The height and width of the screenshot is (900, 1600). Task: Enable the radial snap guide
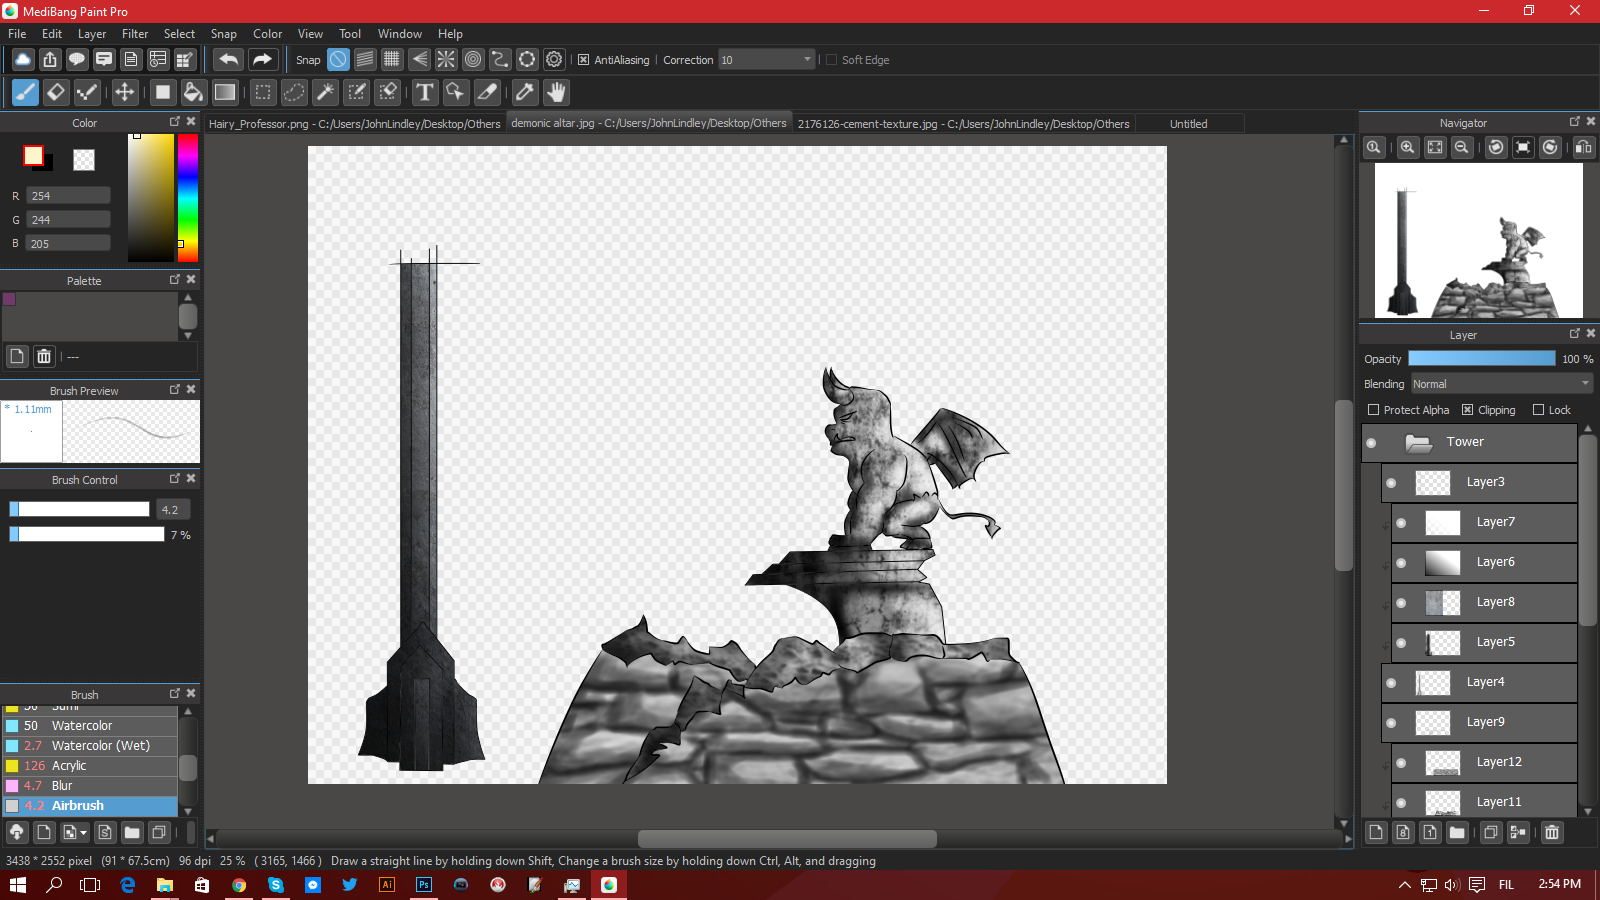pyautogui.click(x=446, y=60)
